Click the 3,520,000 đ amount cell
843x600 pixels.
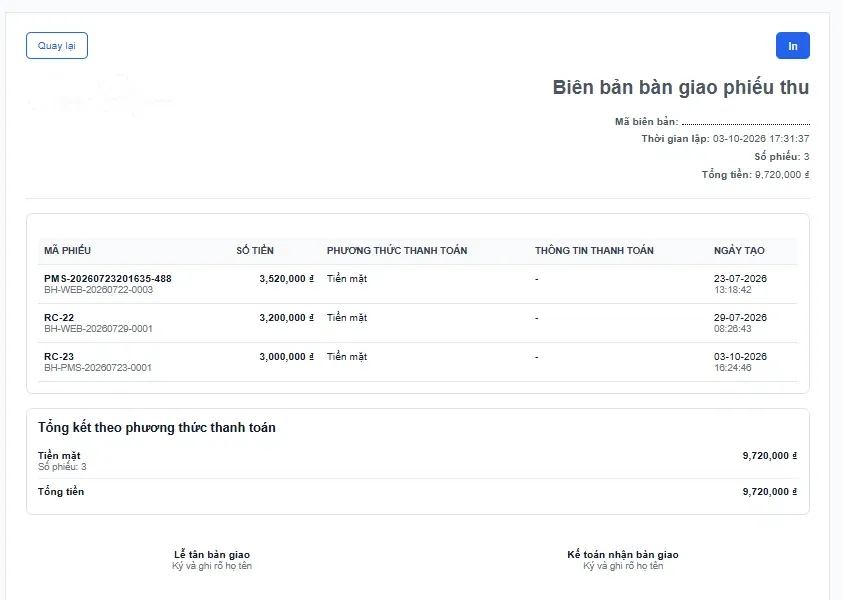(x=287, y=278)
